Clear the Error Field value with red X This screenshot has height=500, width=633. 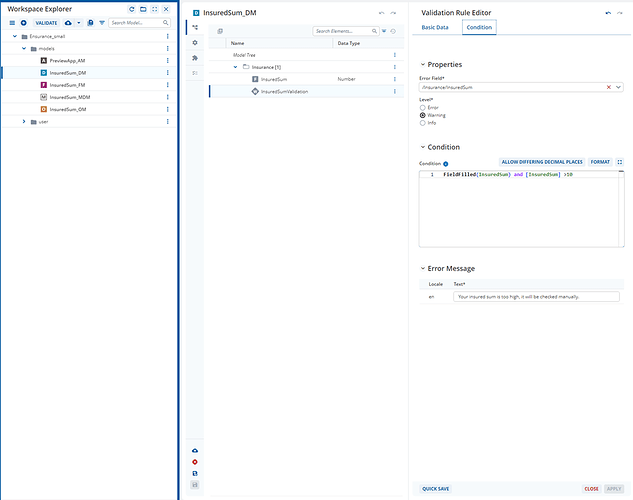609,87
